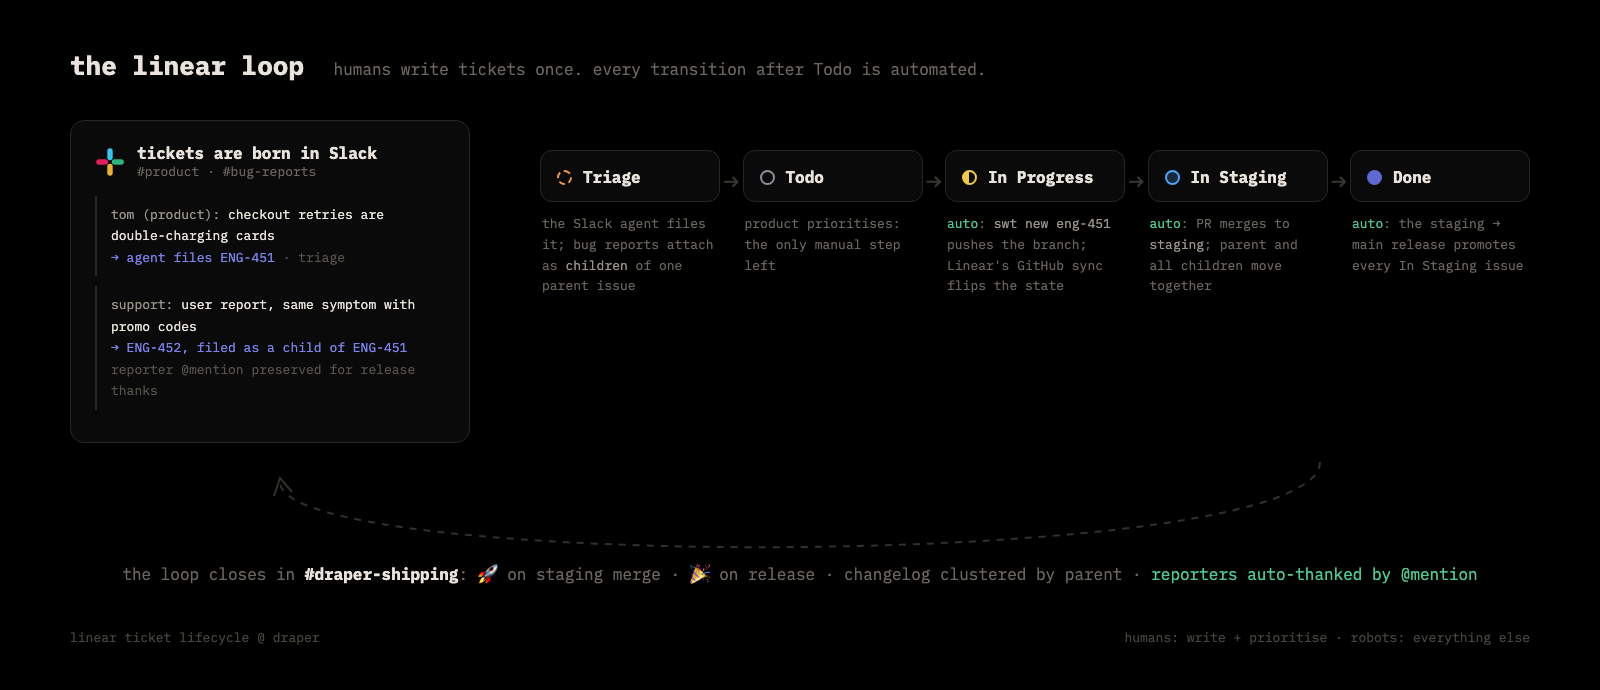Click the #draper-shipping channel name

point(381,574)
